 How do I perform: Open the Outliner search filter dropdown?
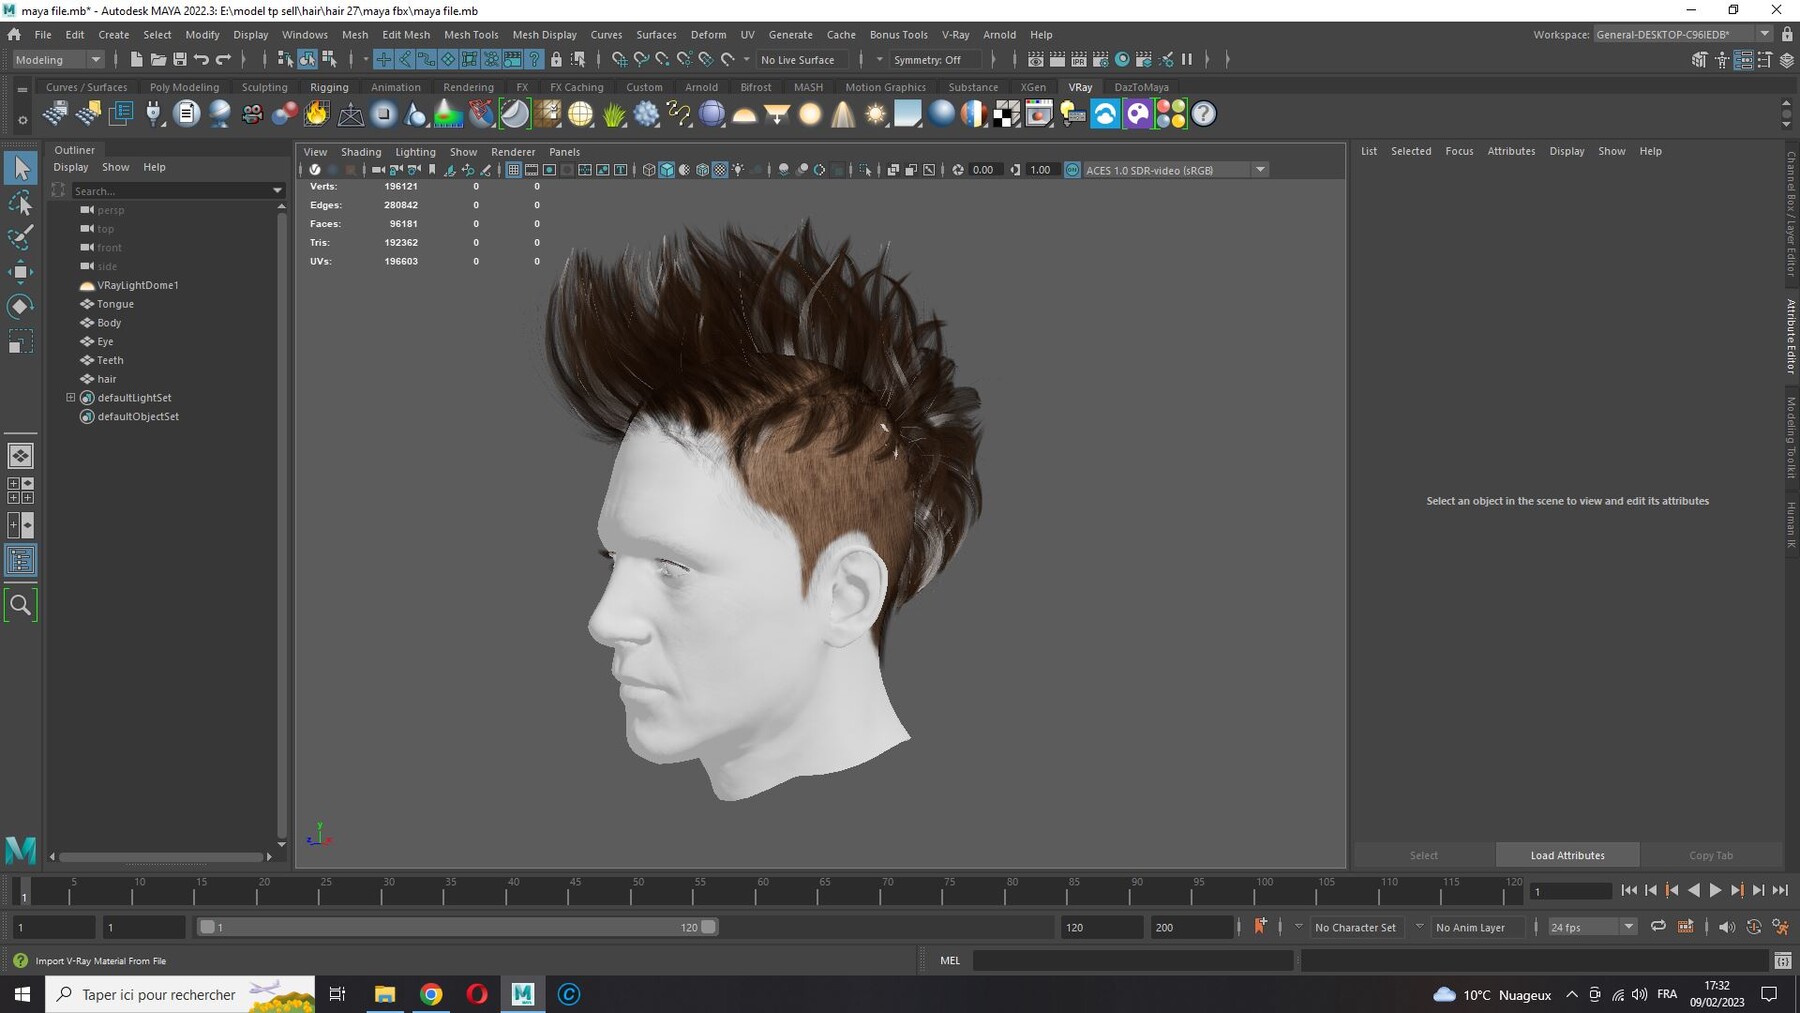point(277,190)
